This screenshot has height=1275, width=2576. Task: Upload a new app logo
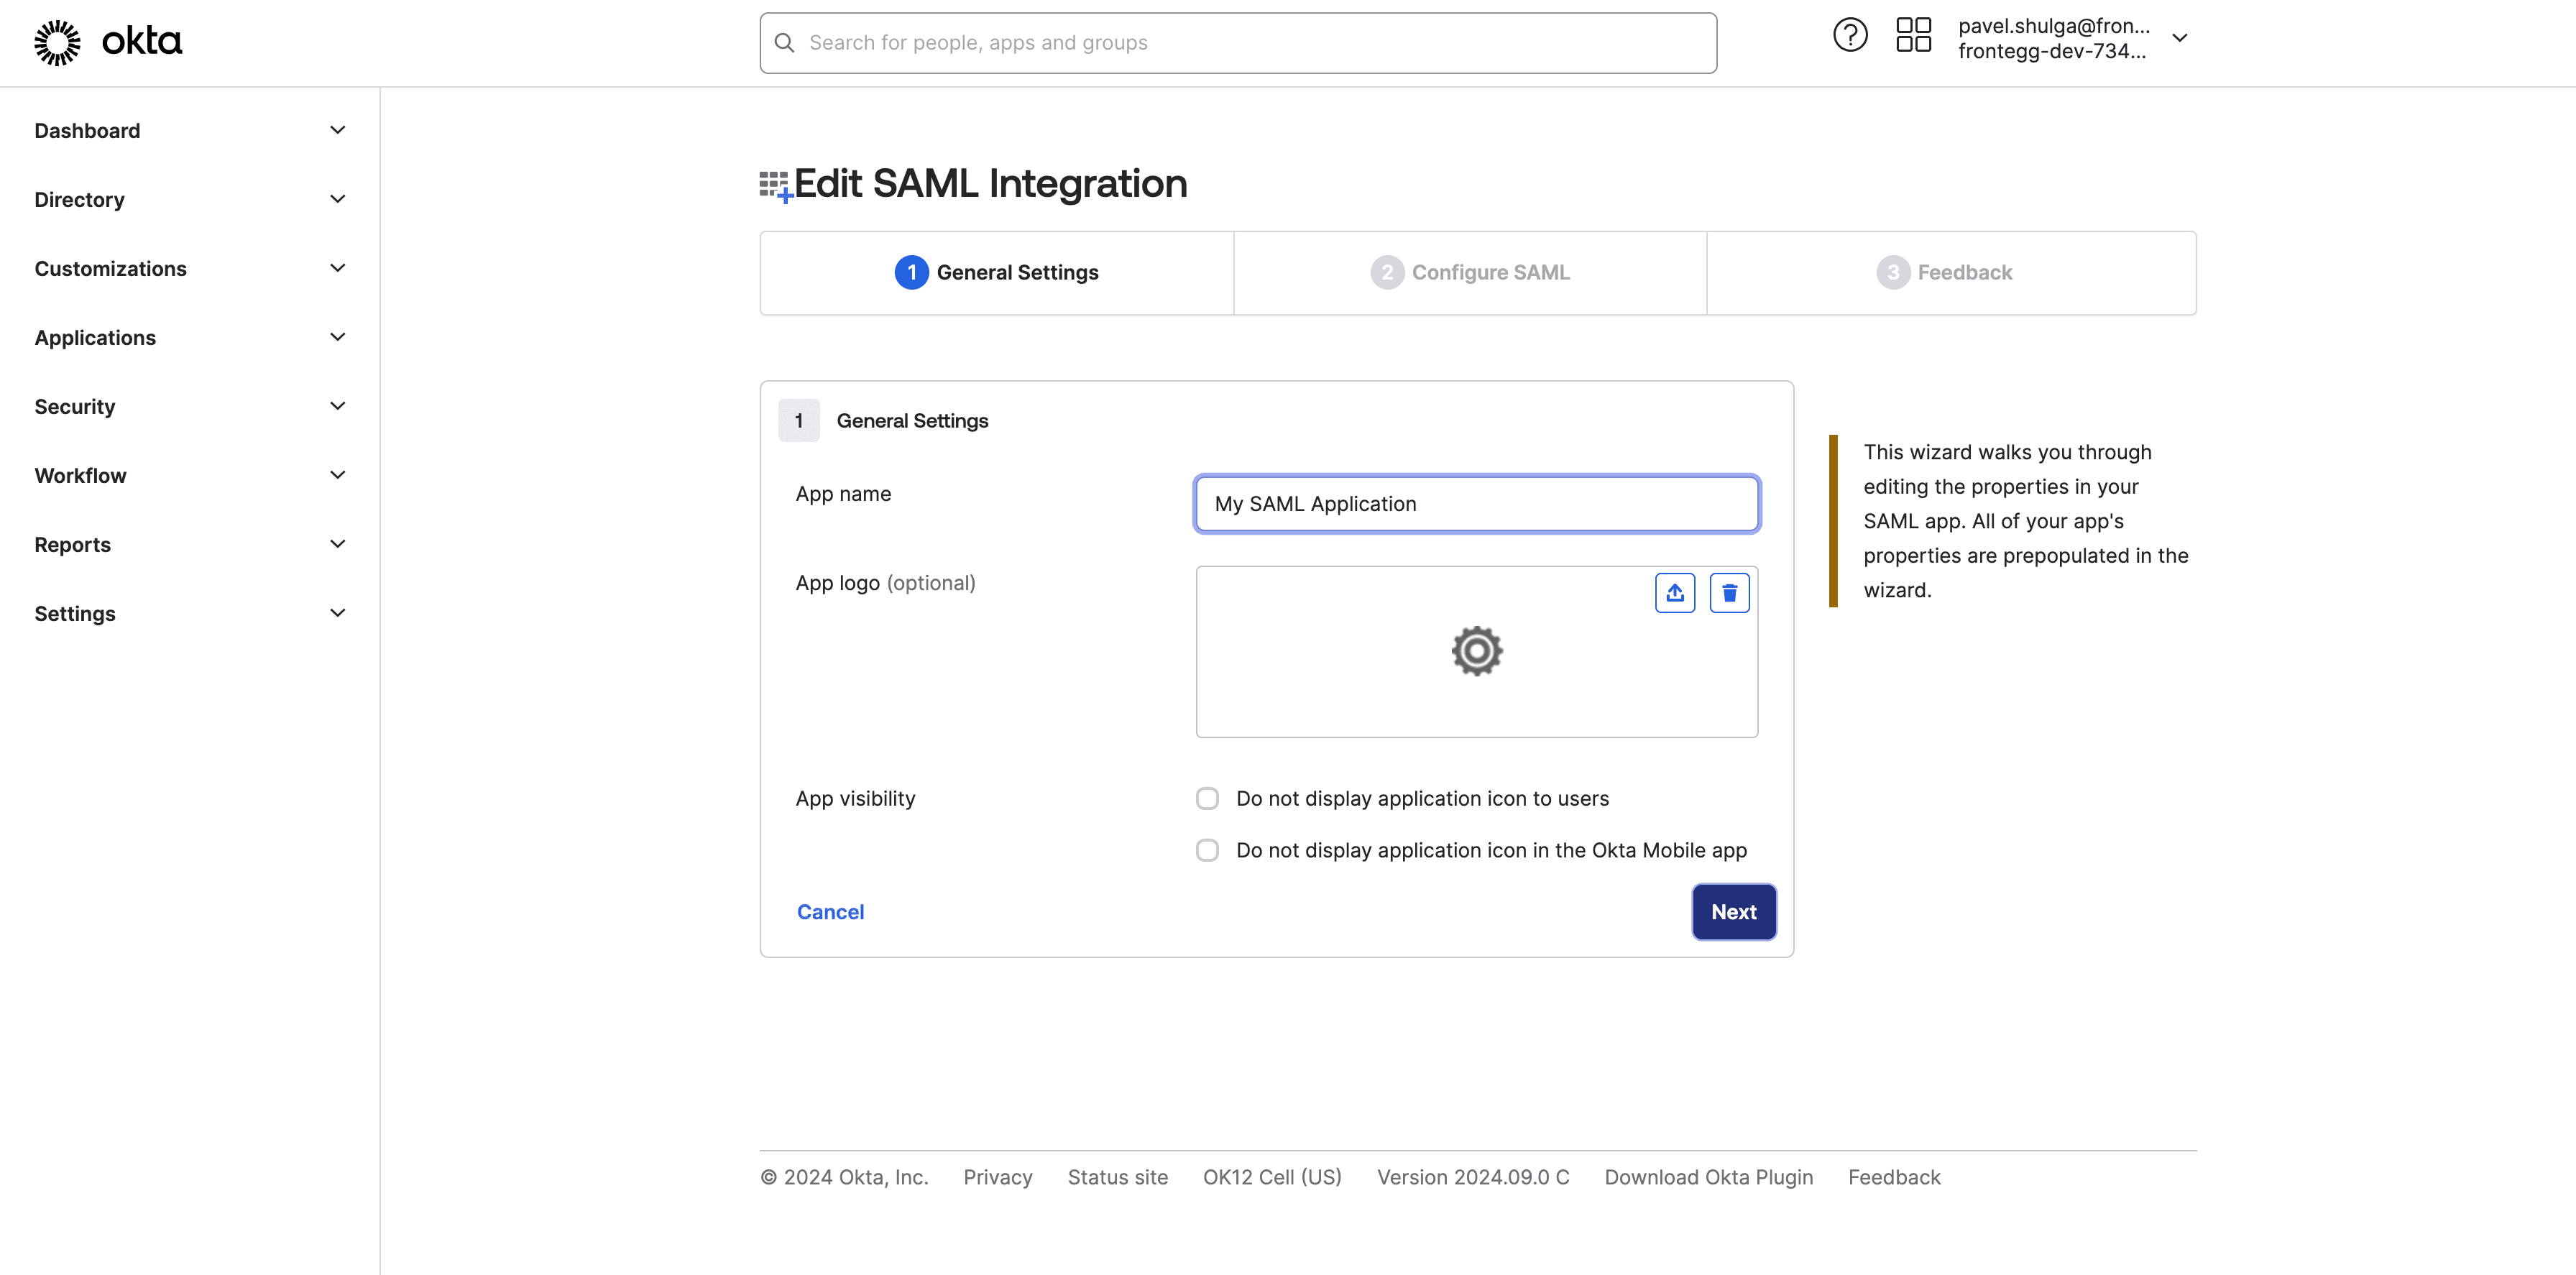(1675, 593)
